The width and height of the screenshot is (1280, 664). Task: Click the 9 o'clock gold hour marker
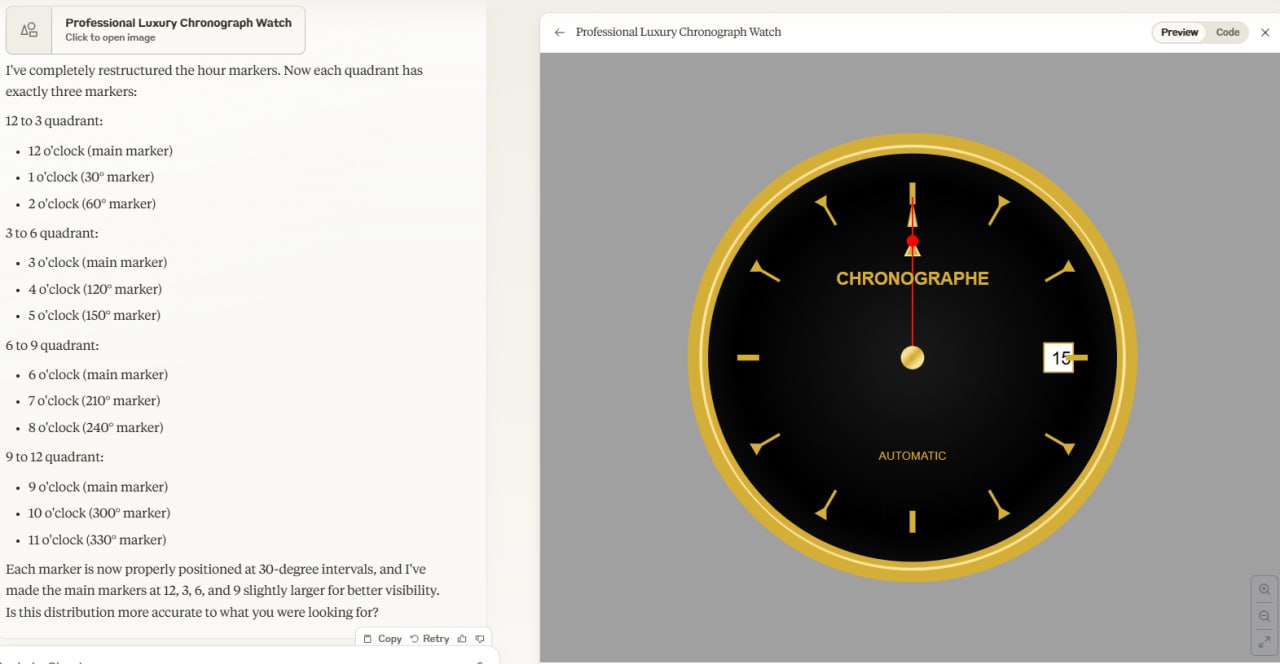[748, 358]
